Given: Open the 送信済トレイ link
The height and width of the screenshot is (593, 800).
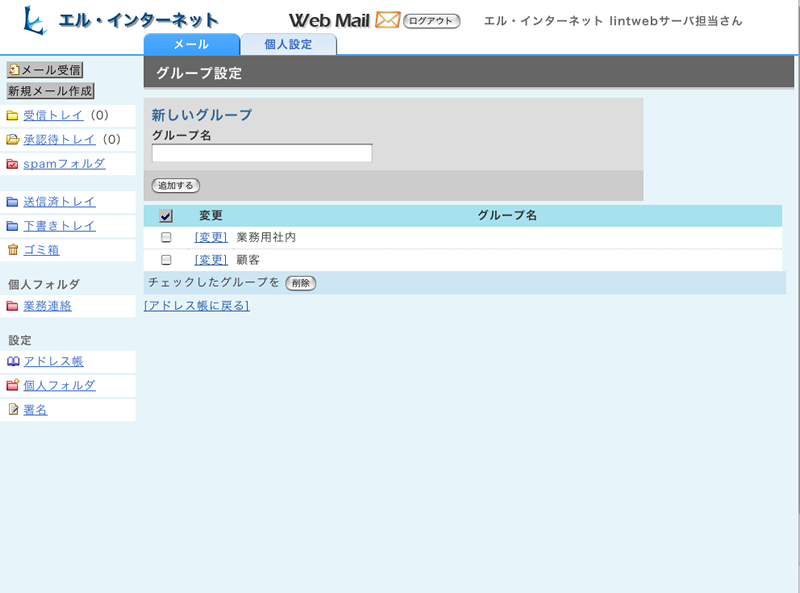Looking at the screenshot, I should point(59,202).
